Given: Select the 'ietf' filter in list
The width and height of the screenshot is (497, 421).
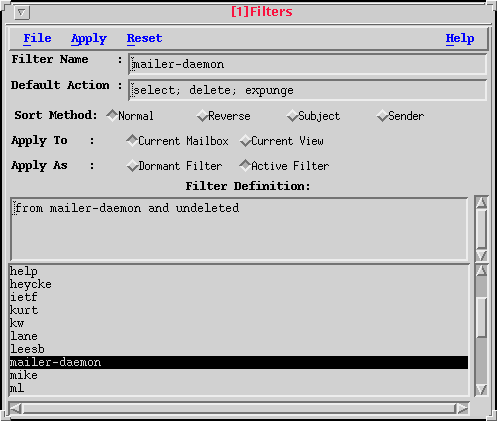Looking at the screenshot, I should 239,297.
